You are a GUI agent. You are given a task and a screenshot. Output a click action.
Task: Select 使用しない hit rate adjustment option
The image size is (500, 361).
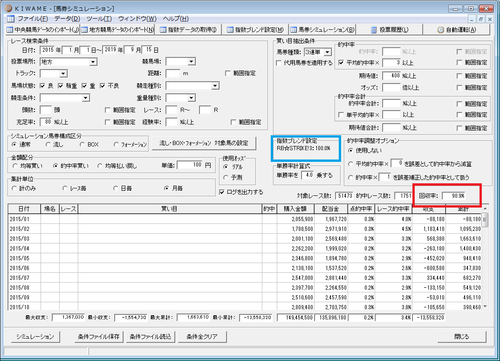click(350, 151)
